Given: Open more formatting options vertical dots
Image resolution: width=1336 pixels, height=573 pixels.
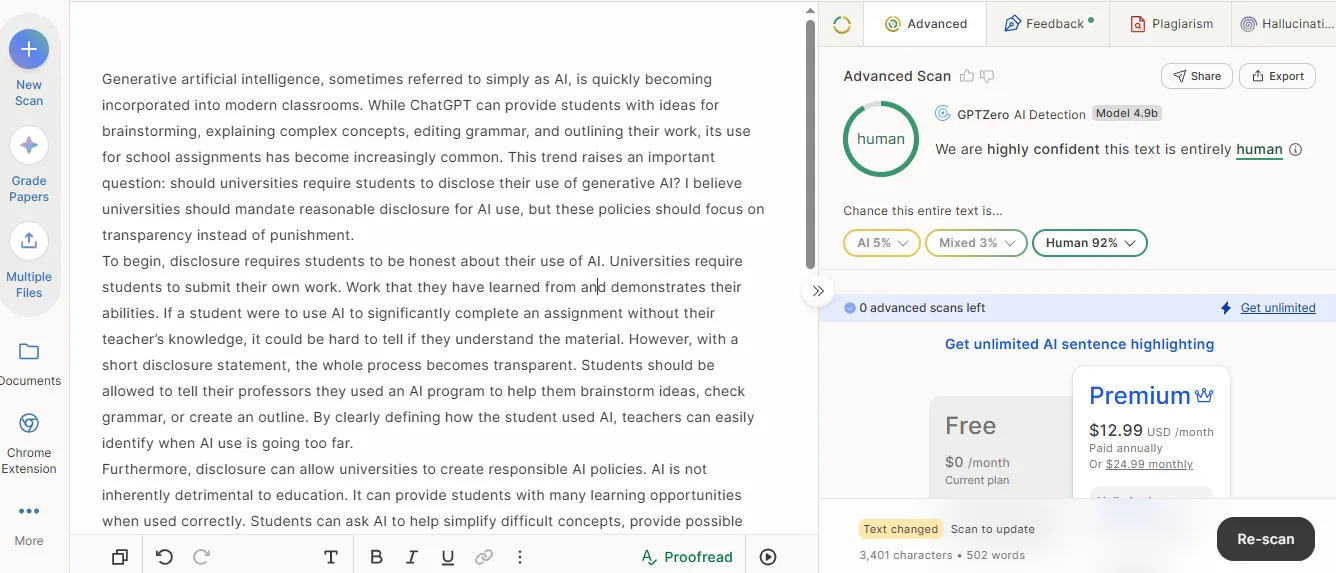Looking at the screenshot, I should click(520, 557).
